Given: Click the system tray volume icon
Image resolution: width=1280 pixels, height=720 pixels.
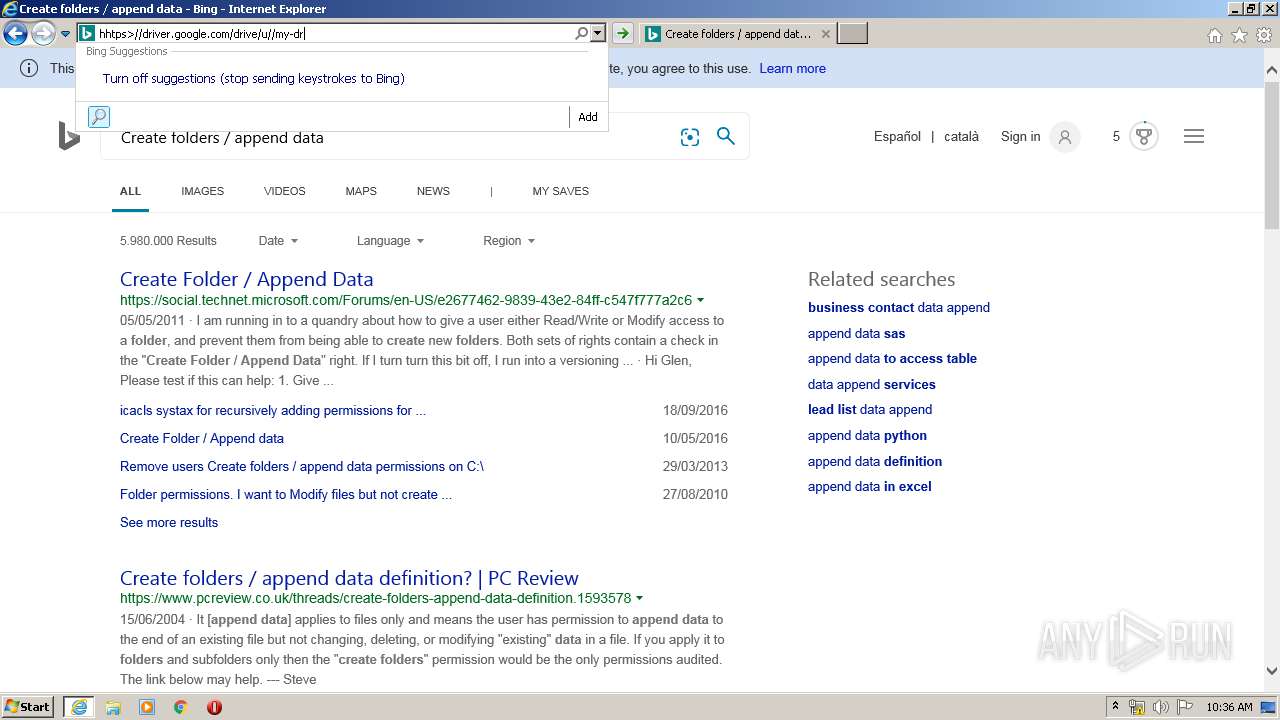Looking at the screenshot, I should pyautogui.click(x=1160, y=707).
